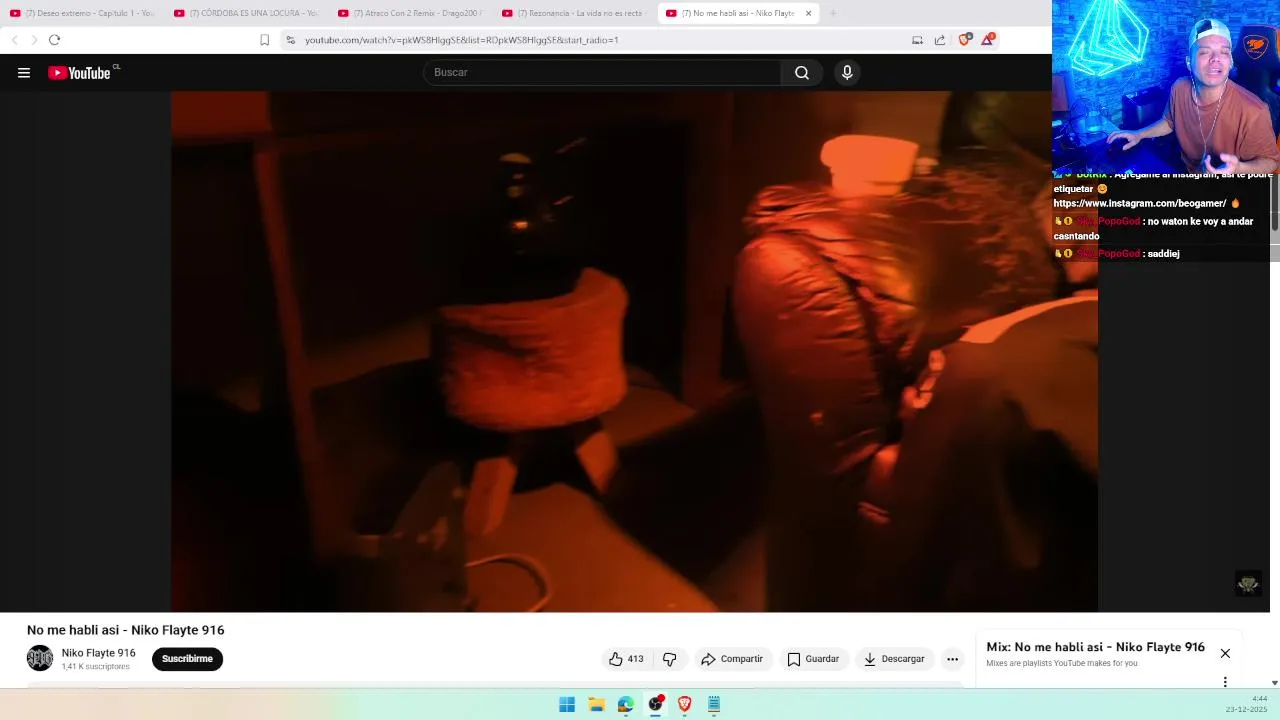Image resolution: width=1280 pixels, height=720 pixels.
Task: Go back in browser history
Action: 15,40
